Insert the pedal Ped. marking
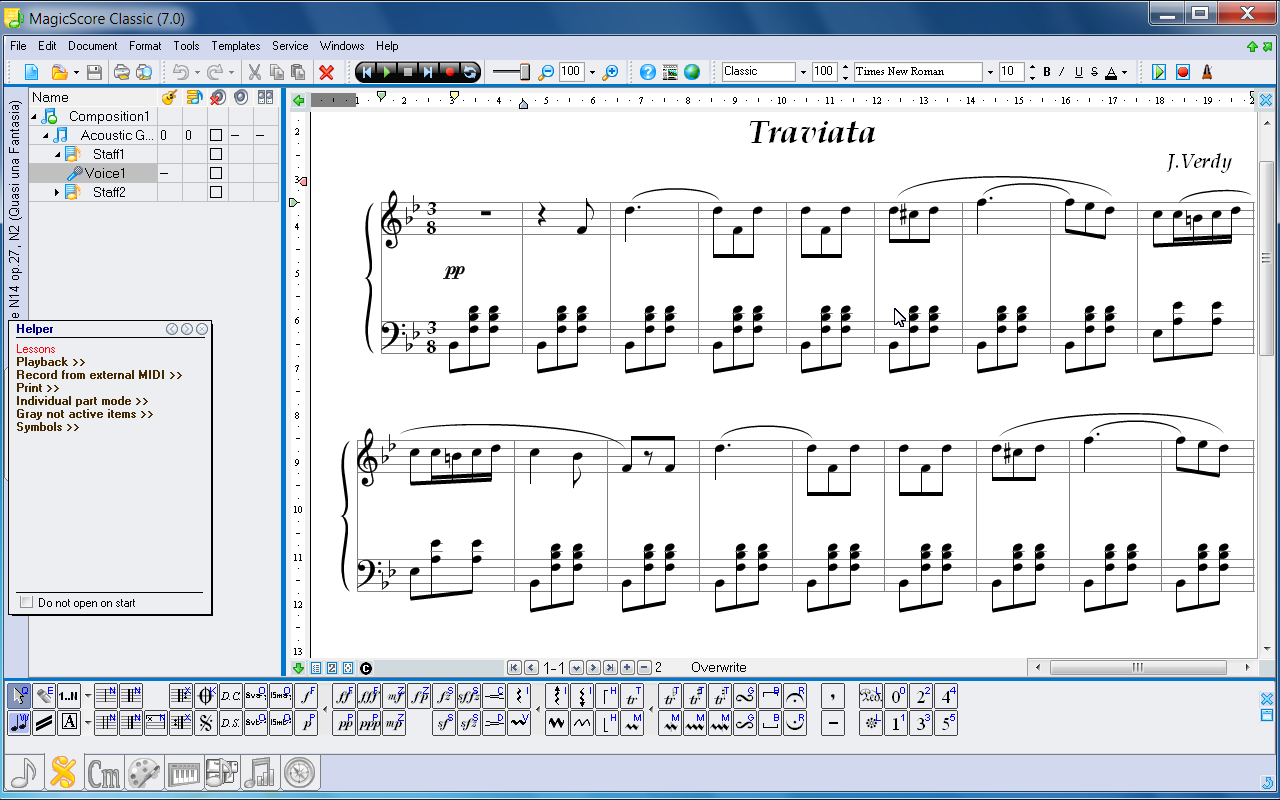This screenshot has width=1280, height=800. click(870, 696)
